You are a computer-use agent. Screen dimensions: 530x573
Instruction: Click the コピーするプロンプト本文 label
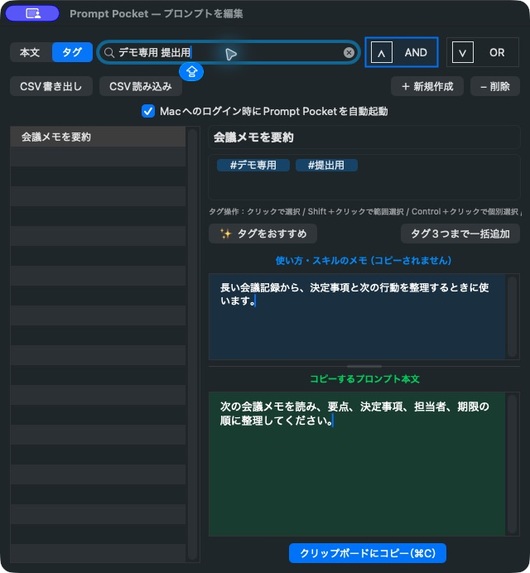[x=364, y=379]
